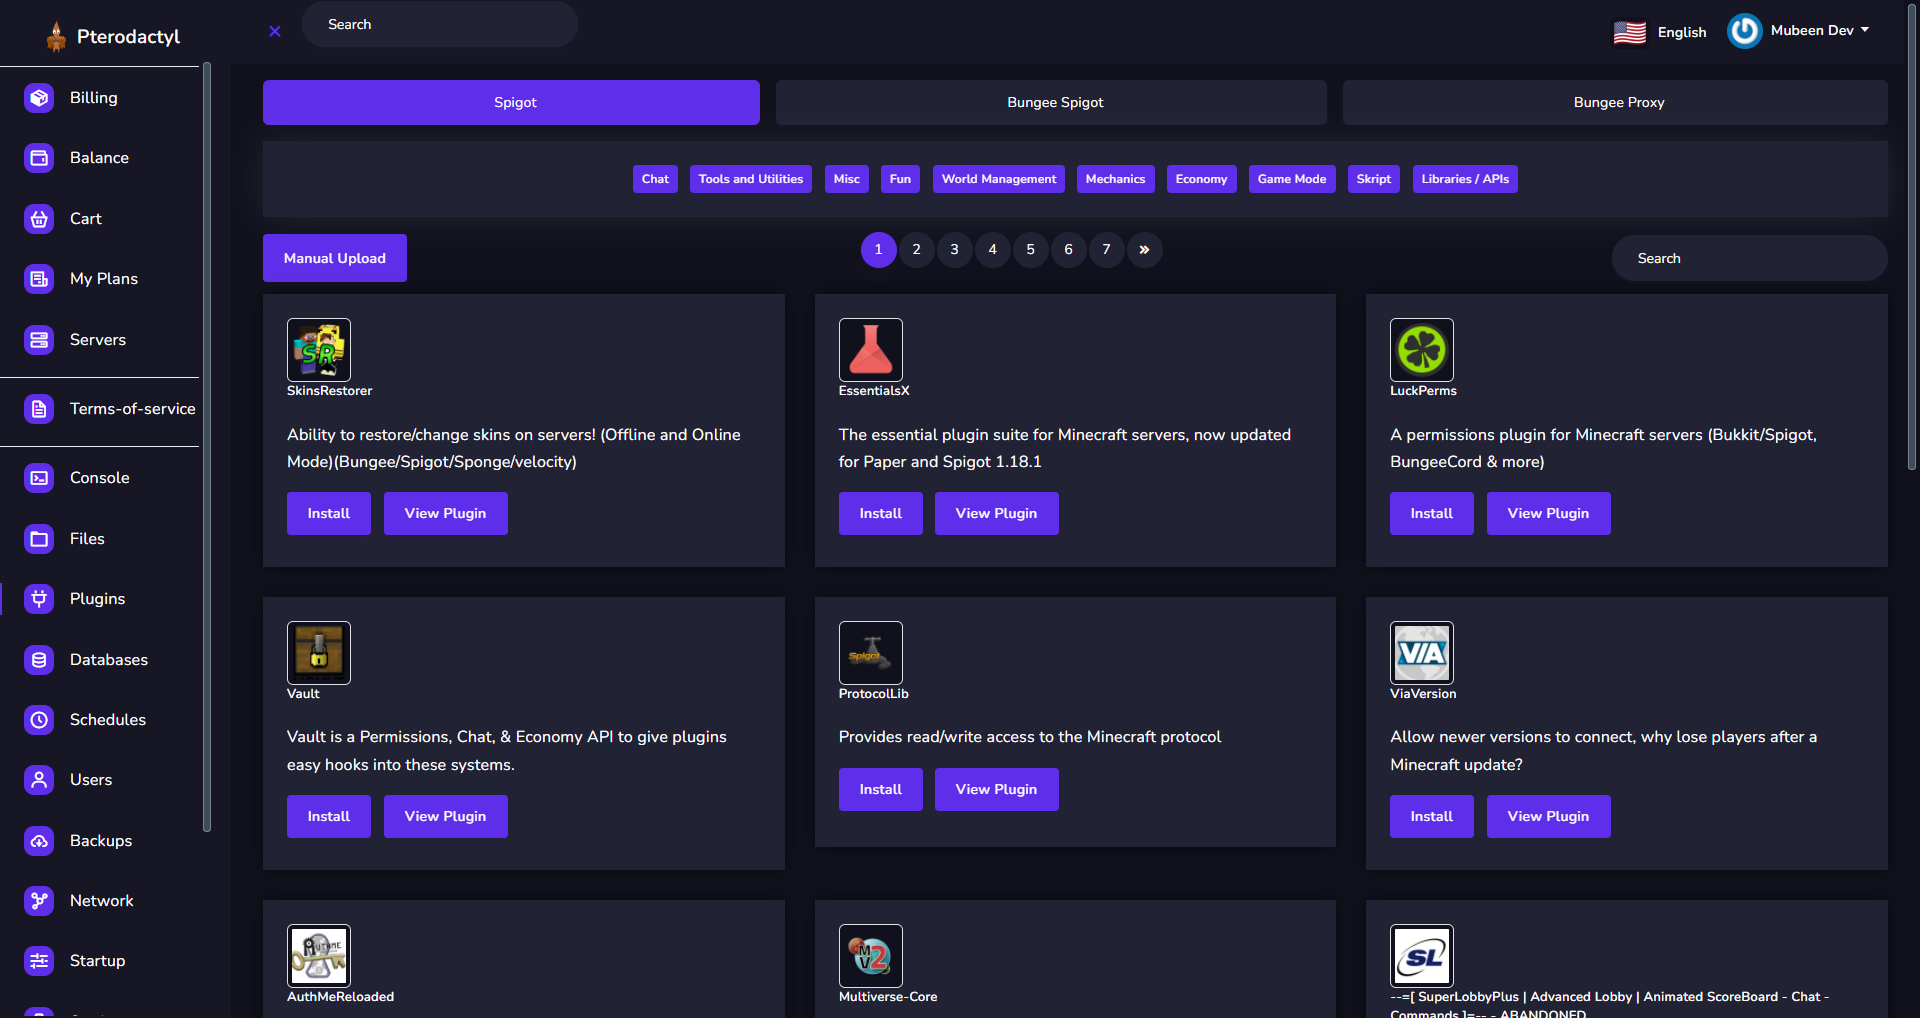The image size is (1920, 1018).
Task: Click the Cart basket icon
Action: pyautogui.click(x=39, y=219)
